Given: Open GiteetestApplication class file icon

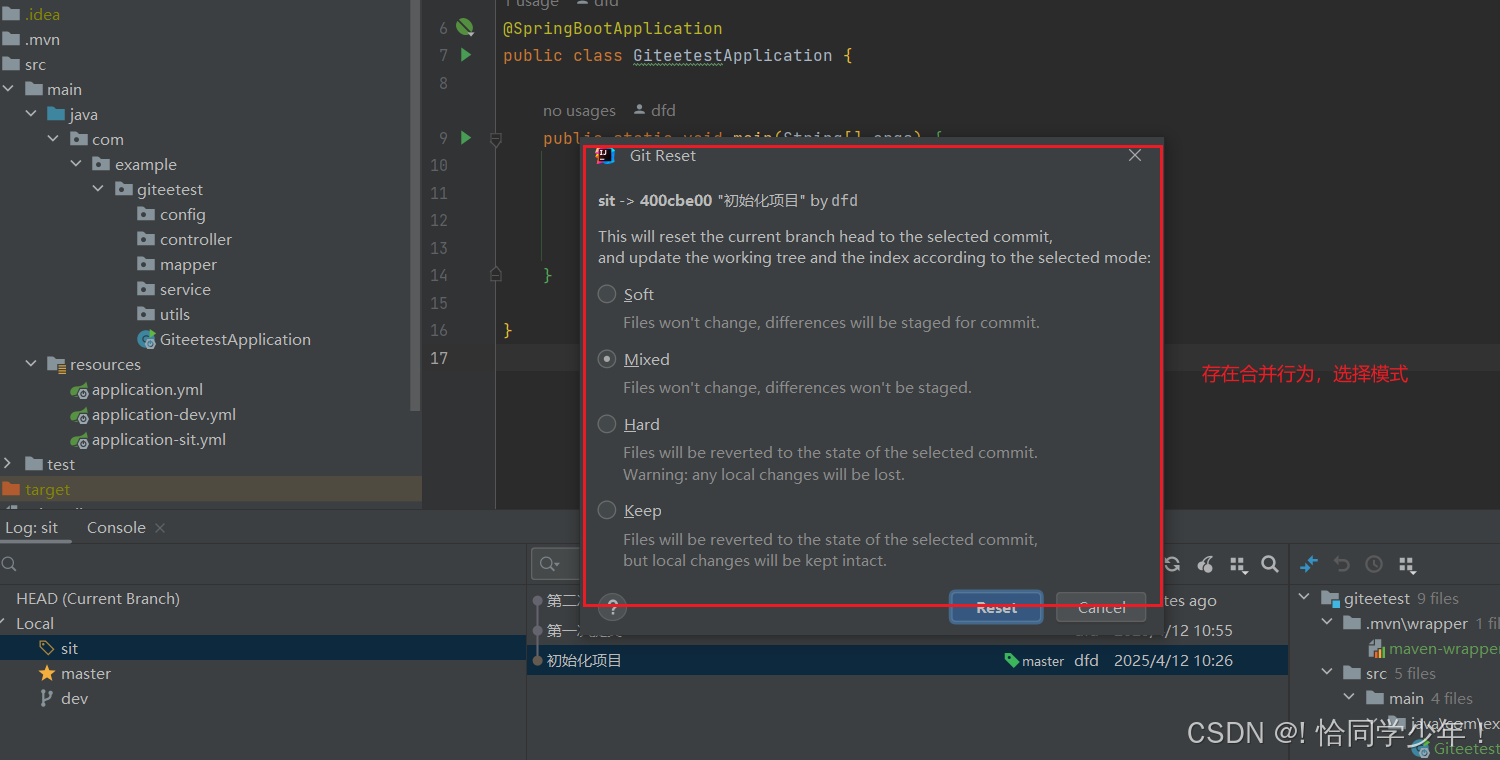Looking at the screenshot, I should 147,339.
